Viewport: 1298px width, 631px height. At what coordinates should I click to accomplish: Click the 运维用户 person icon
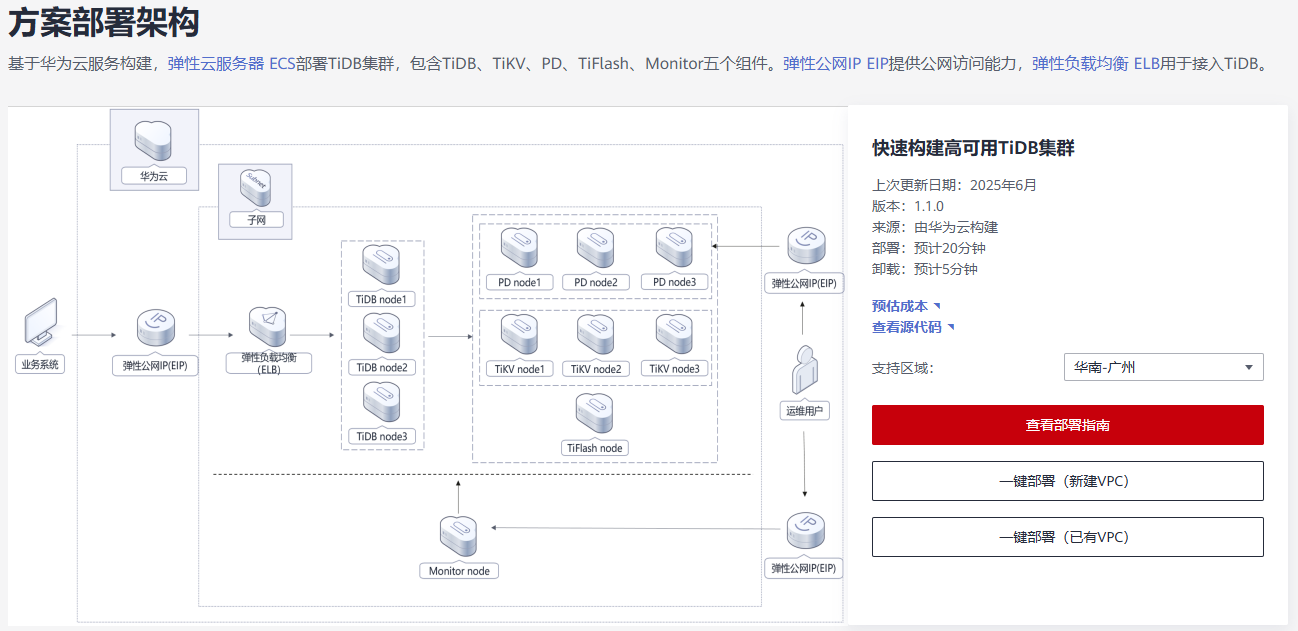point(805,369)
